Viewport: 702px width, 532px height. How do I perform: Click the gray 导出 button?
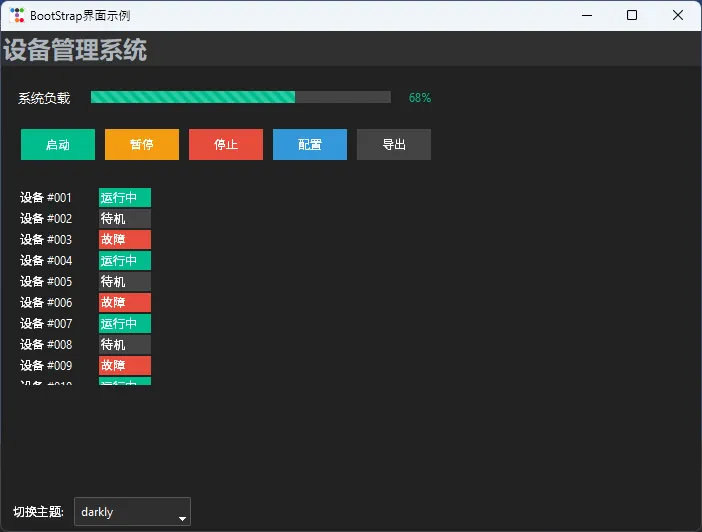394,145
